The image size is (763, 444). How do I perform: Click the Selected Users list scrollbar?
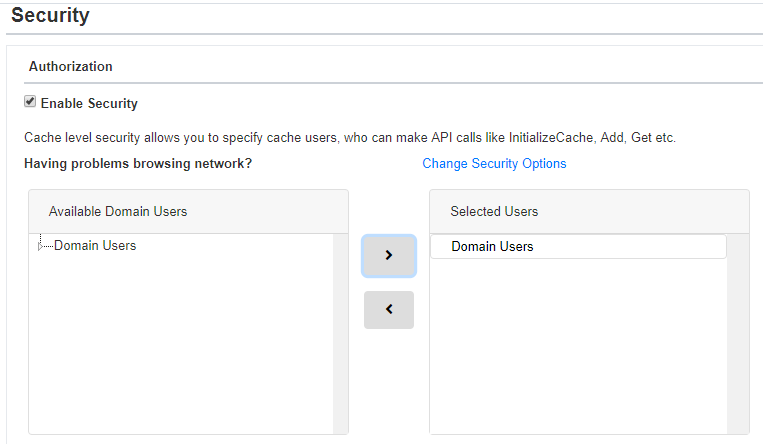pyautogui.click(x=738, y=333)
